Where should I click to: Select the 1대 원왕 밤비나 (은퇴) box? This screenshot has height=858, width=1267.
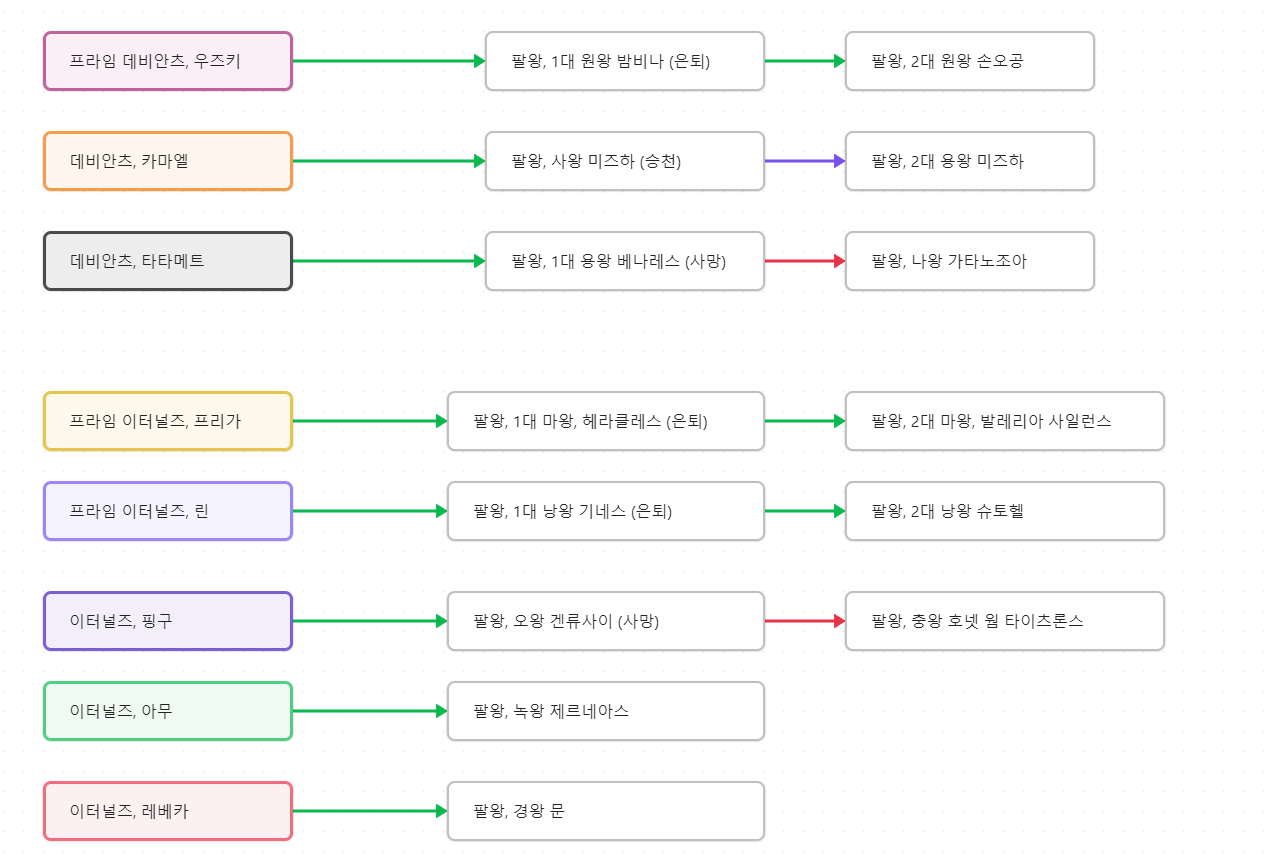coord(625,61)
